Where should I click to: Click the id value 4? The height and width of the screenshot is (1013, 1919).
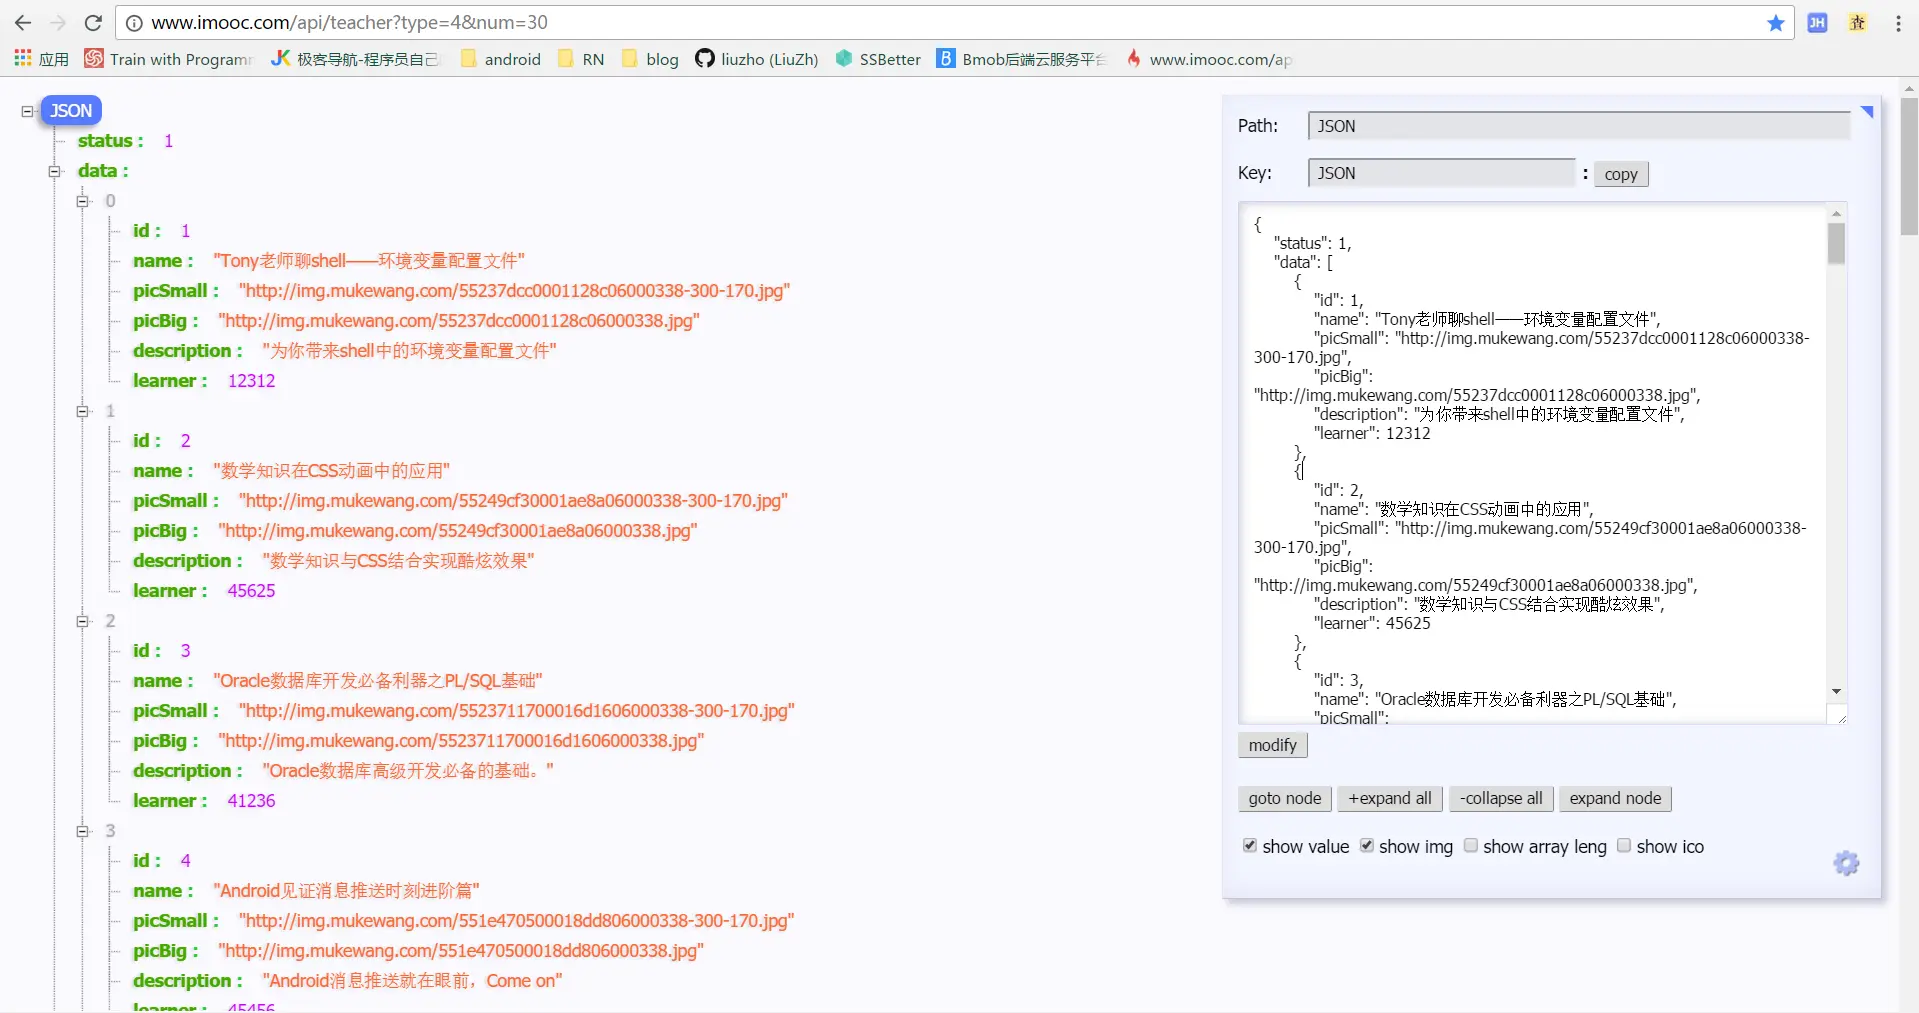click(x=185, y=861)
